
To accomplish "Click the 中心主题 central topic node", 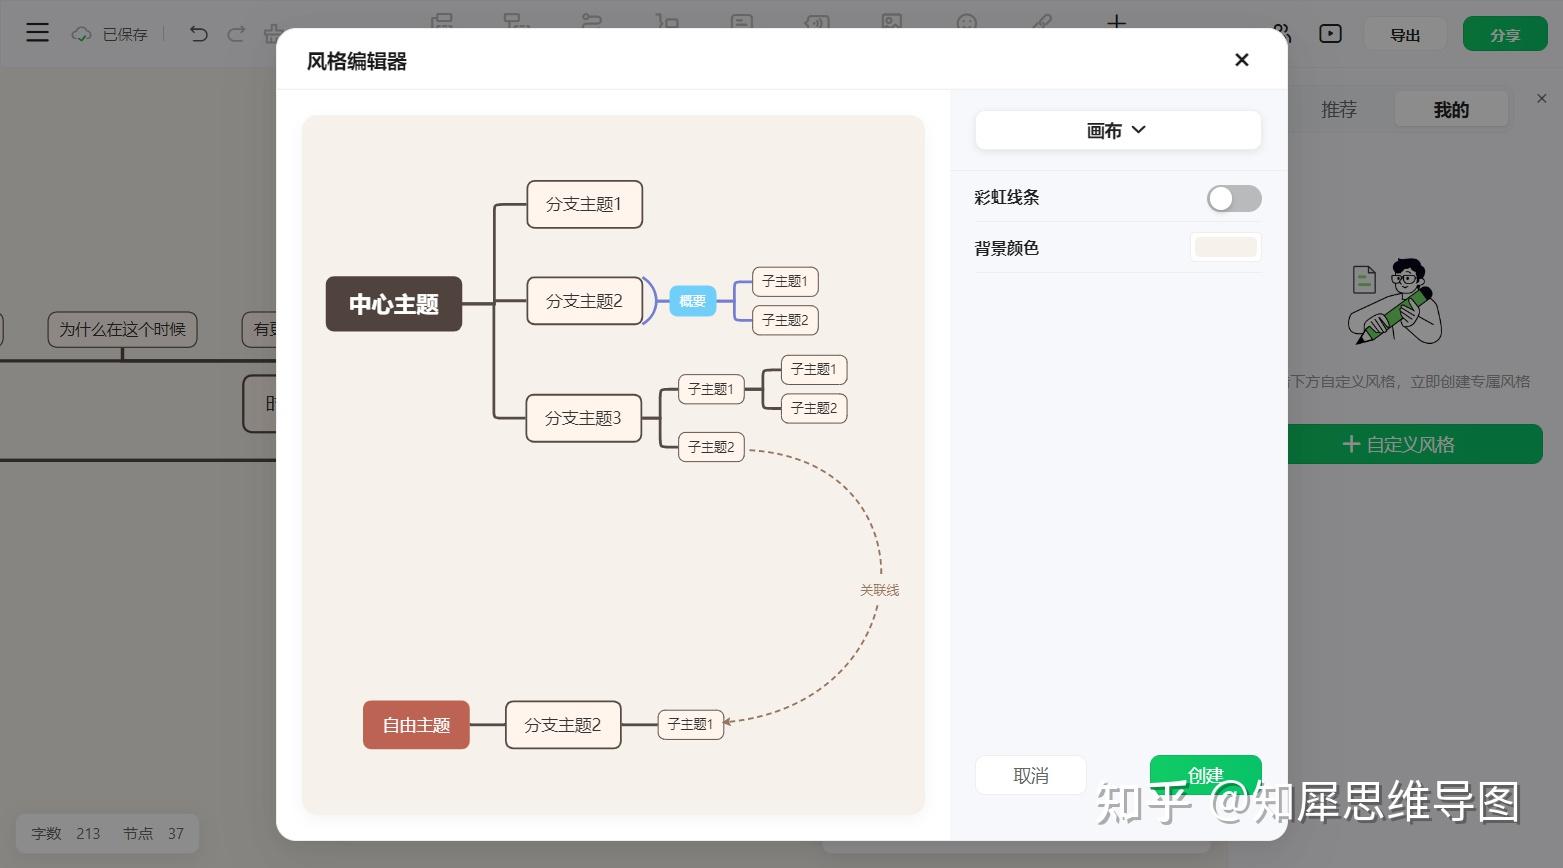I will coord(393,304).
